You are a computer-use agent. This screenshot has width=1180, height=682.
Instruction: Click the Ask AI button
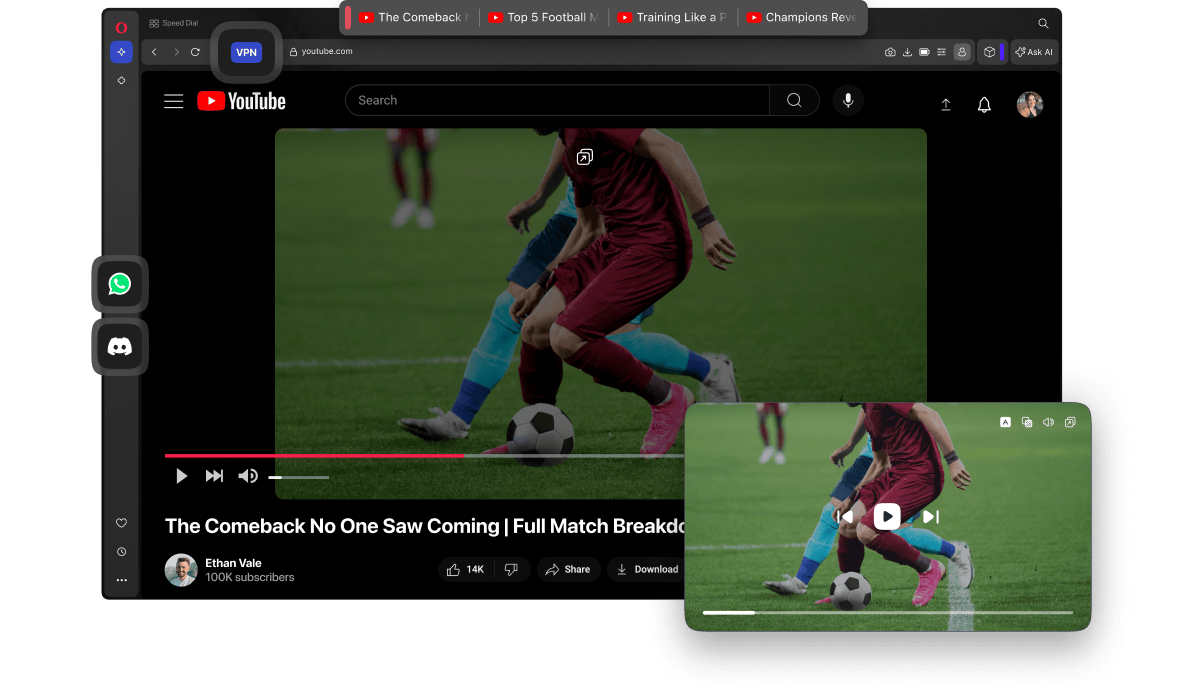1034,52
